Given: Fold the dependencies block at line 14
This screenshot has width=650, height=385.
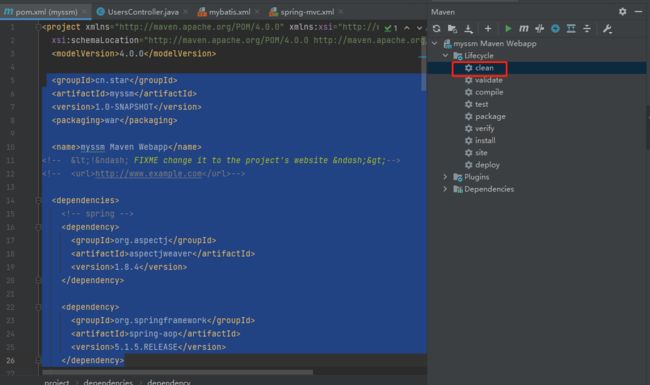Looking at the screenshot, I should (38, 201).
